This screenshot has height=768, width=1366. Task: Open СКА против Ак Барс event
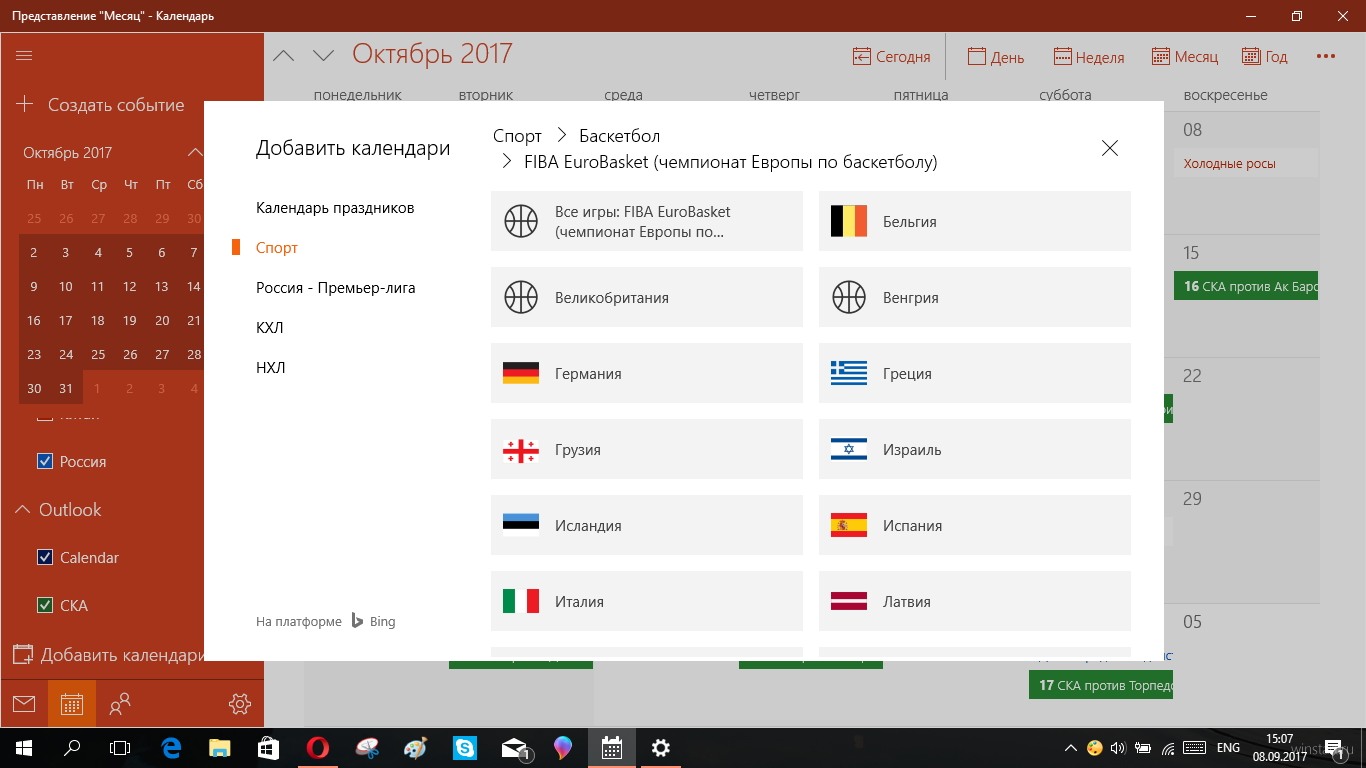coord(1246,286)
